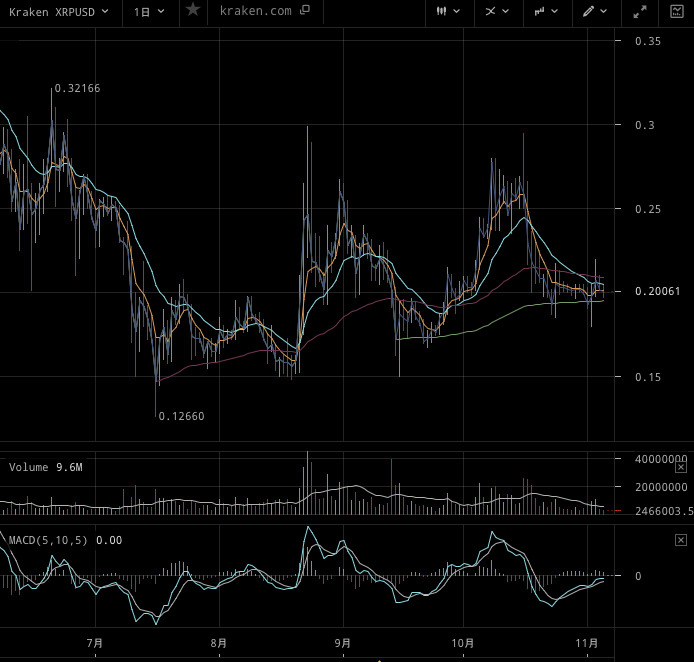694x662 pixels.
Task: Click the 8月 date axis label
Action: pos(219,643)
